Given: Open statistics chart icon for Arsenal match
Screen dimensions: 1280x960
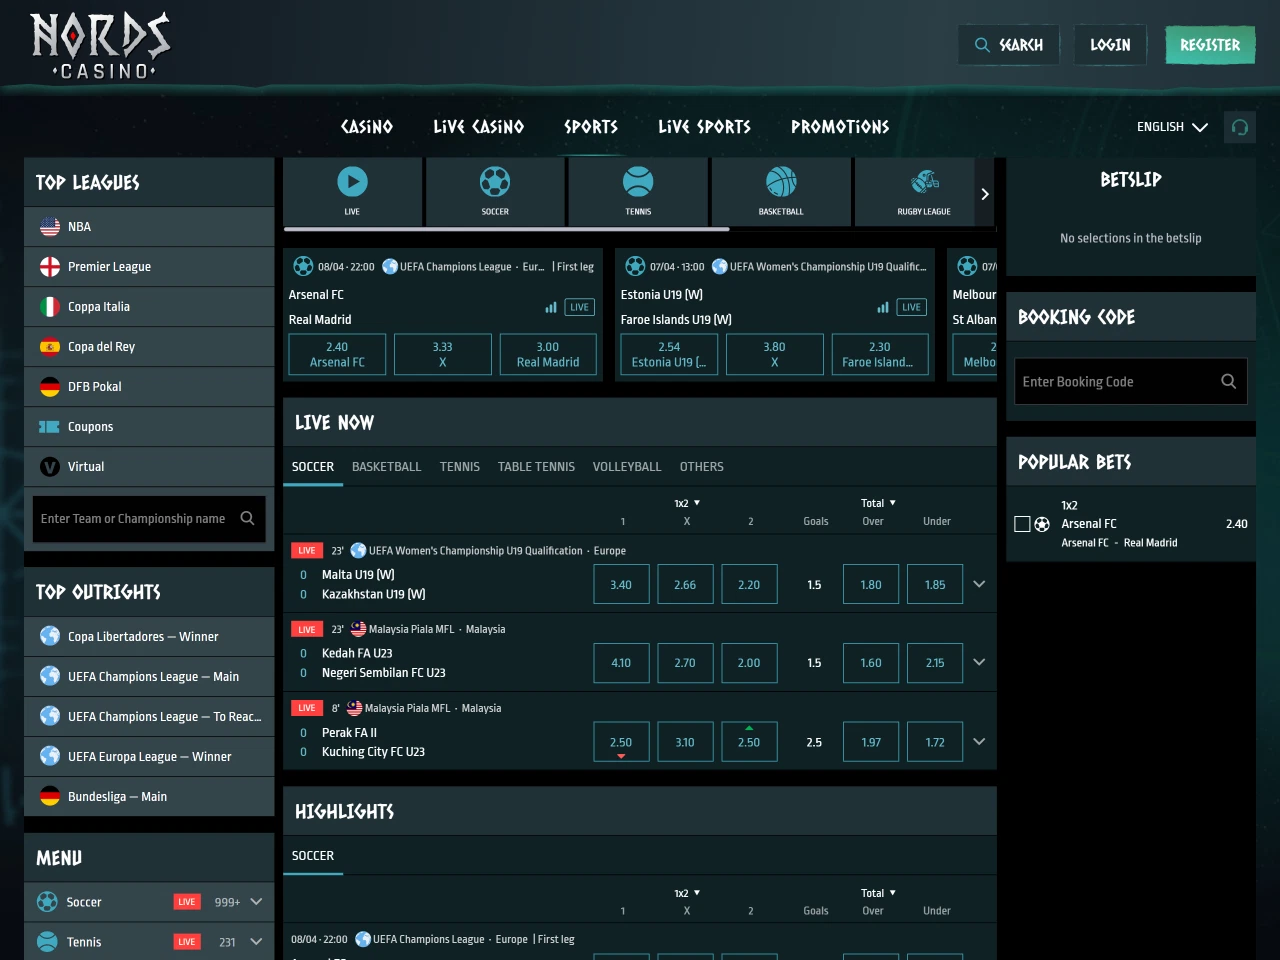Looking at the screenshot, I should tap(550, 307).
